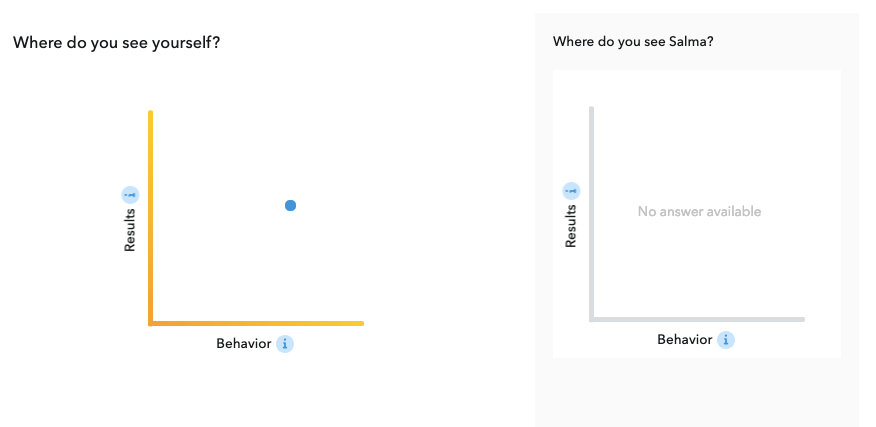876x427 pixels.
Task: Click the Results label beside Salma chart
Action: pyautogui.click(x=570, y=226)
